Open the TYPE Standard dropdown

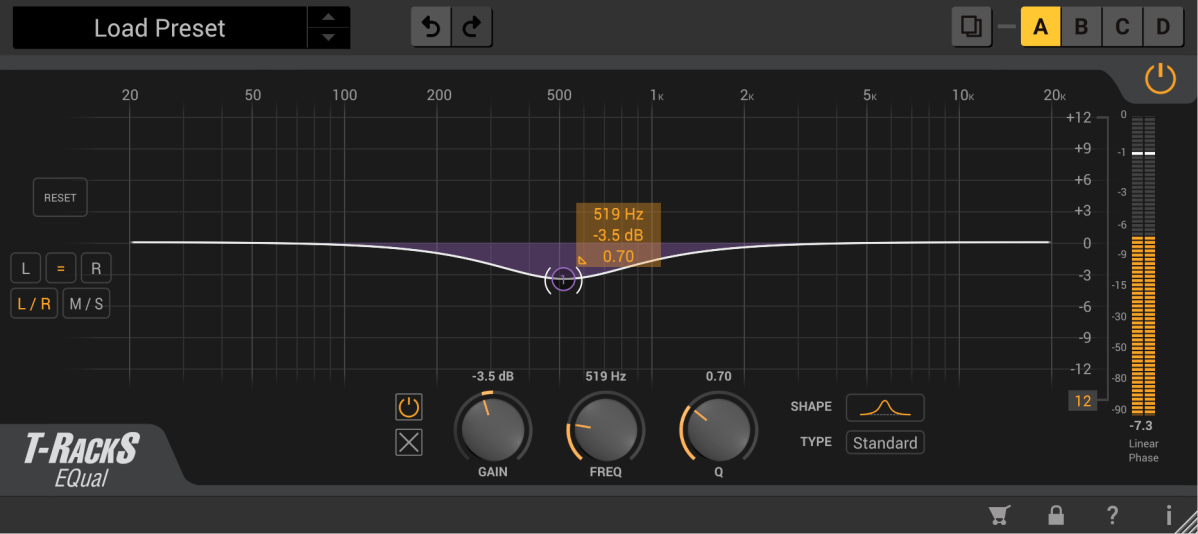[885, 443]
